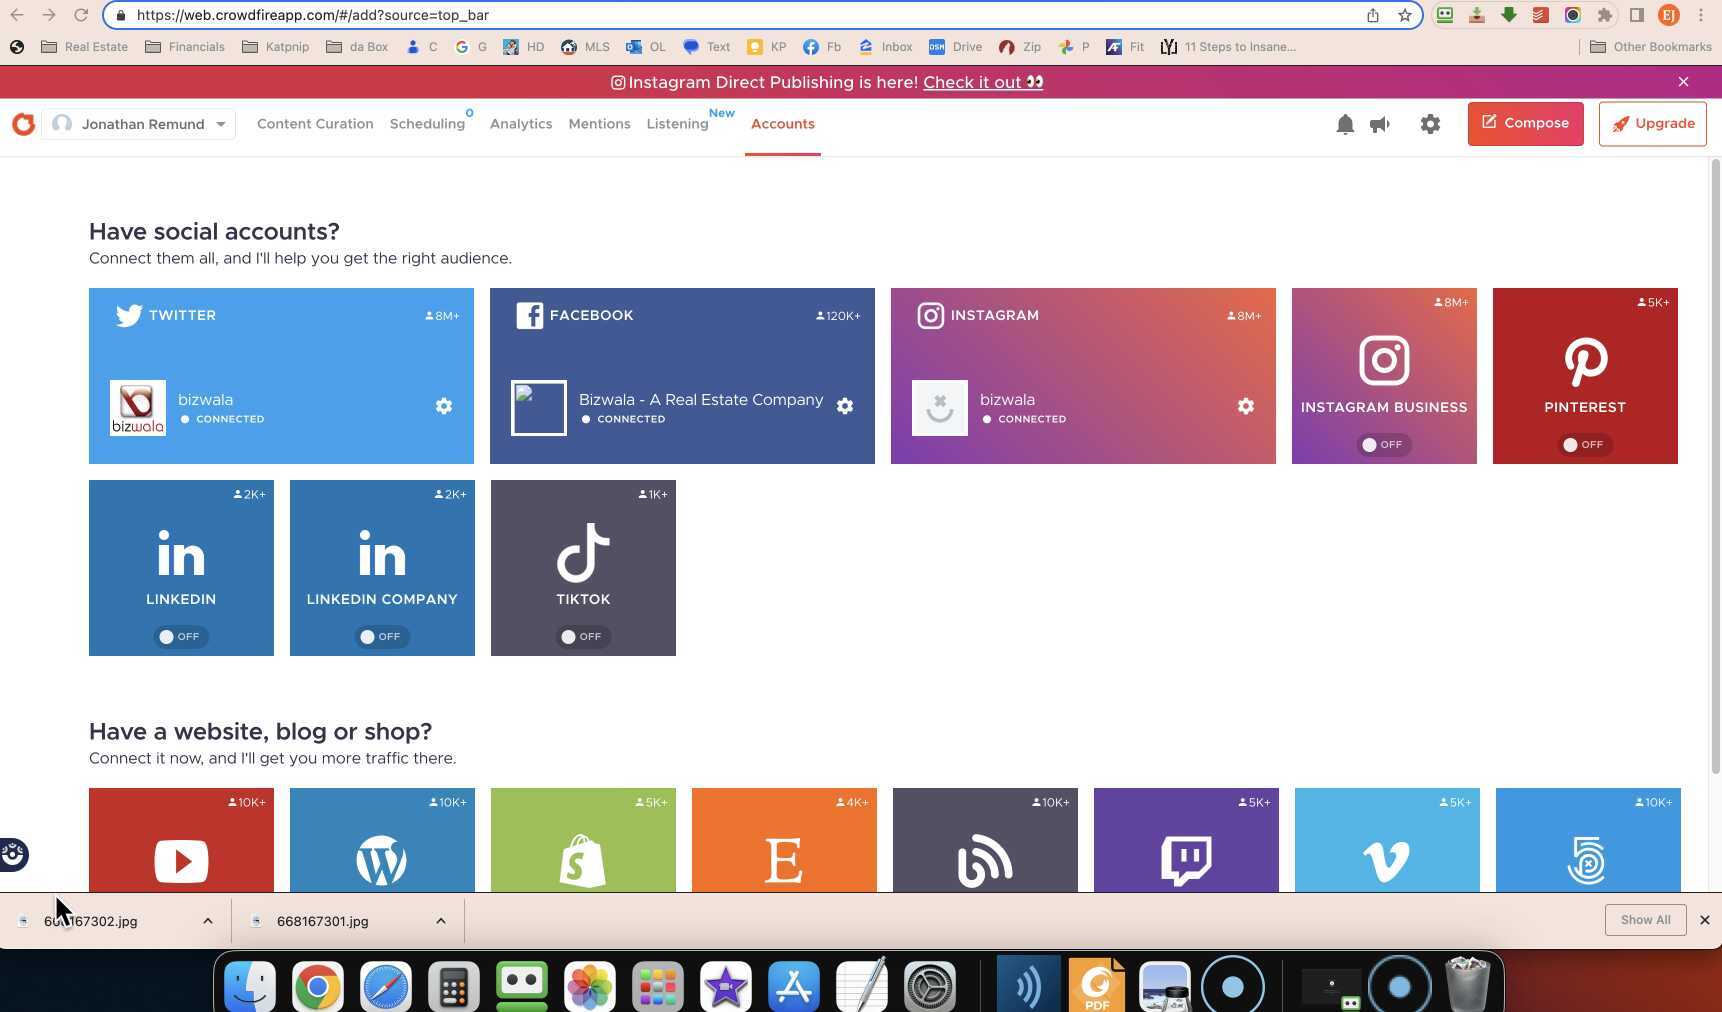This screenshot has height=1012, width=1722.
Task: Turn on the LinkedIn Company toggle
Action: (382, 637)
